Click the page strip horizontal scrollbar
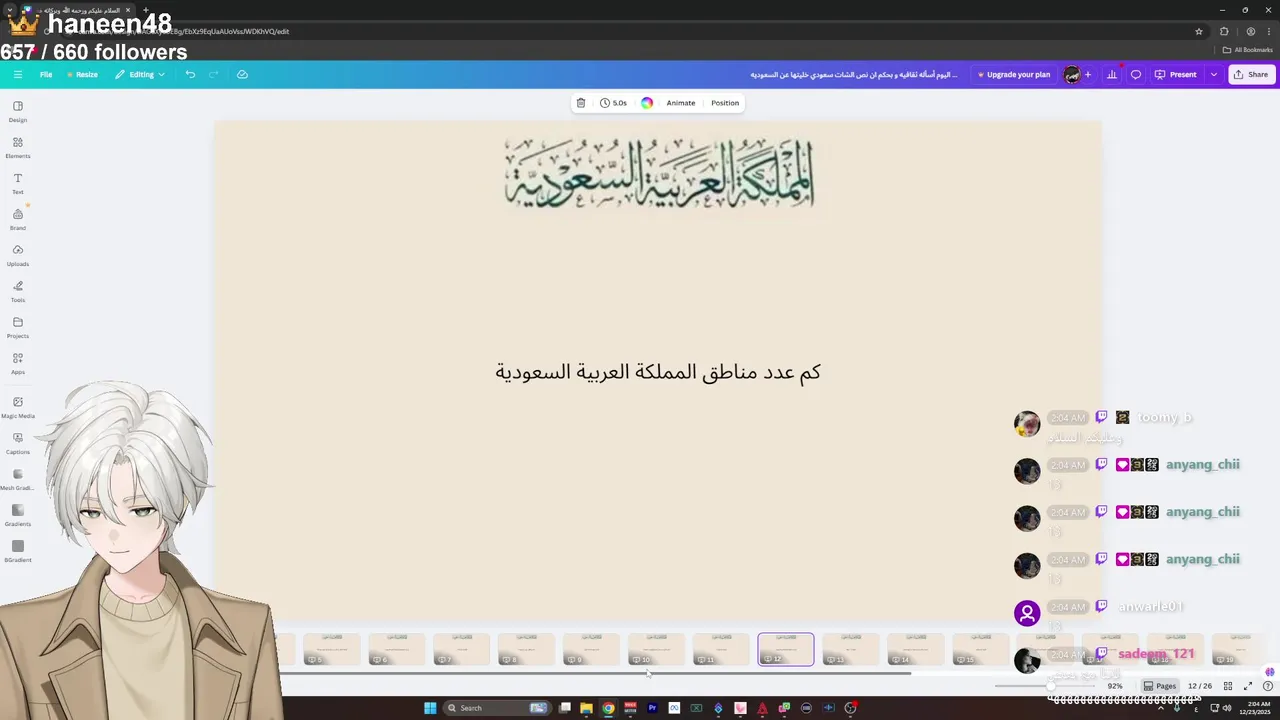This screenshot has height=720, width=1280. tap(595, 673)
